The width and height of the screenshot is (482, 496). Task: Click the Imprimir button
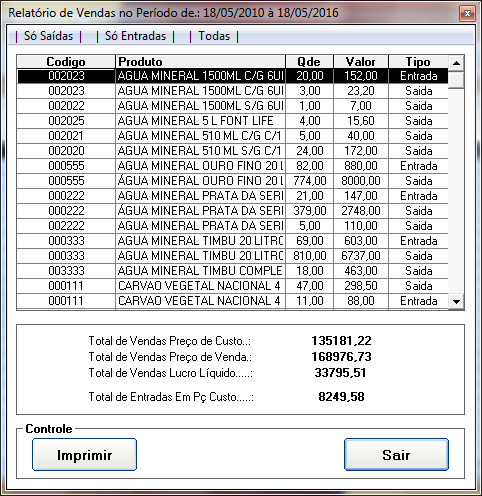point(84,455)
